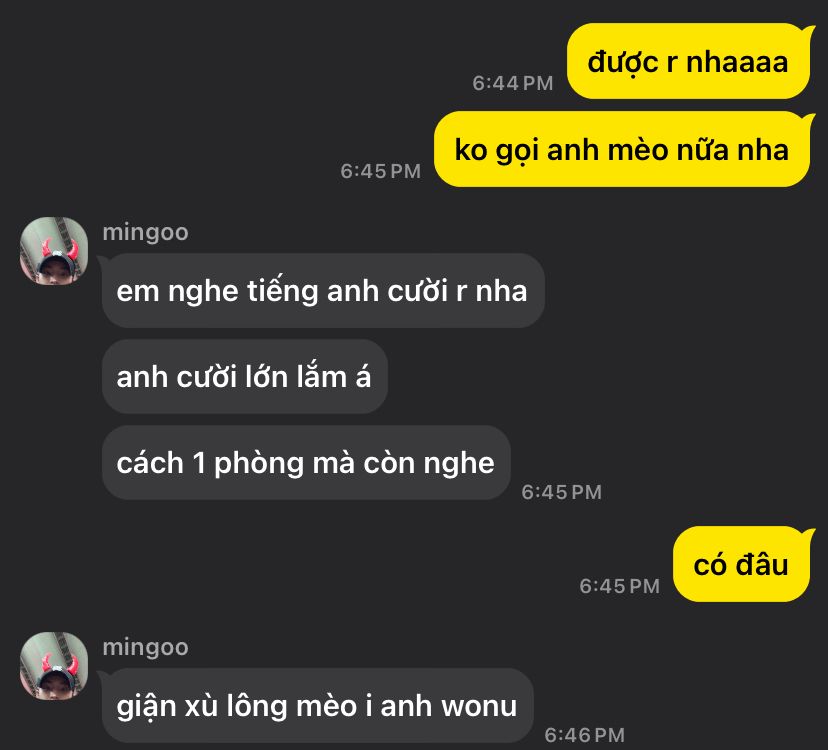
Task: Click the 6:46 PM timestamp
Action: click(585, 735)
